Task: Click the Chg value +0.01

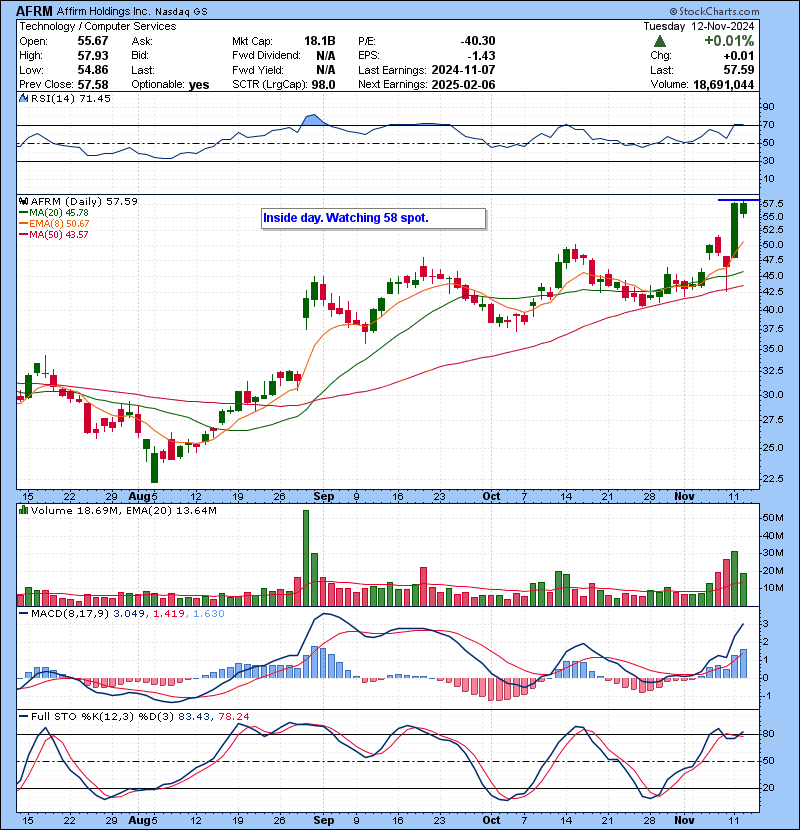Action: tap(739, 56)
